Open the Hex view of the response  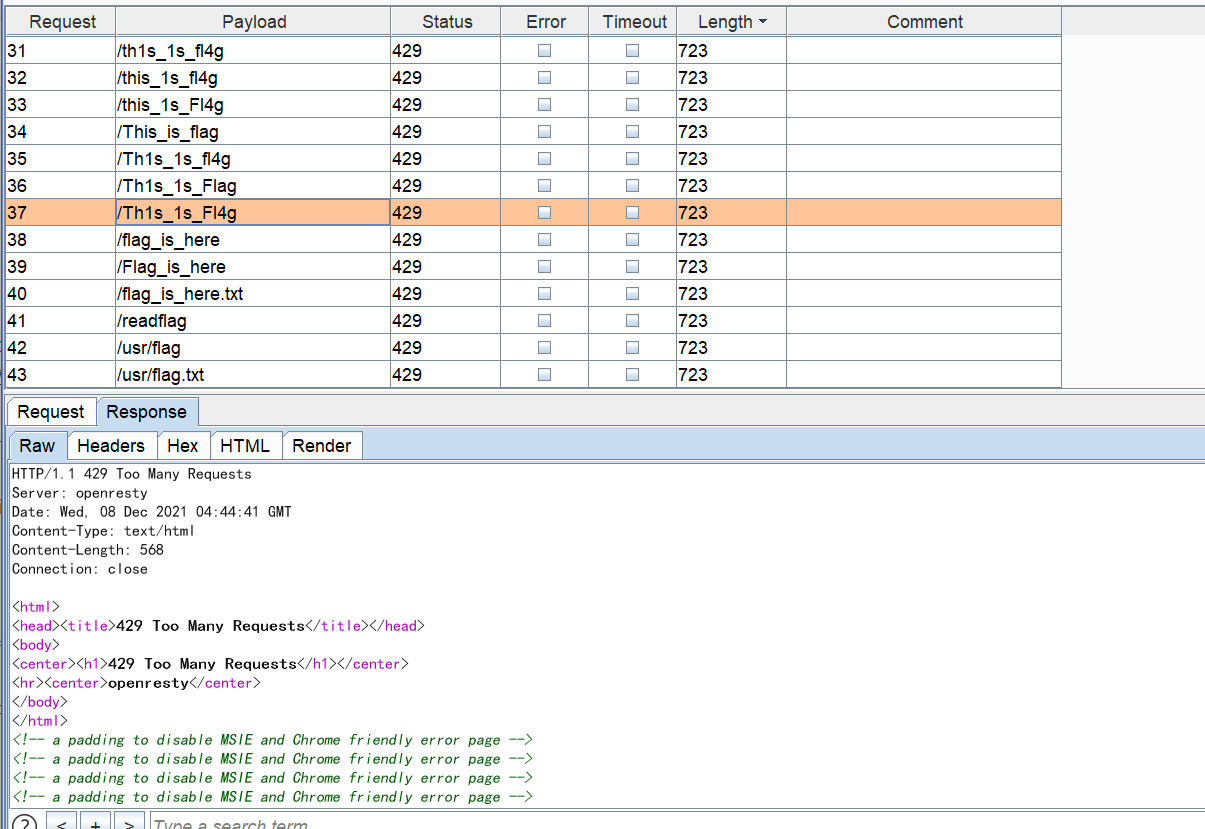tap(183, 445)
